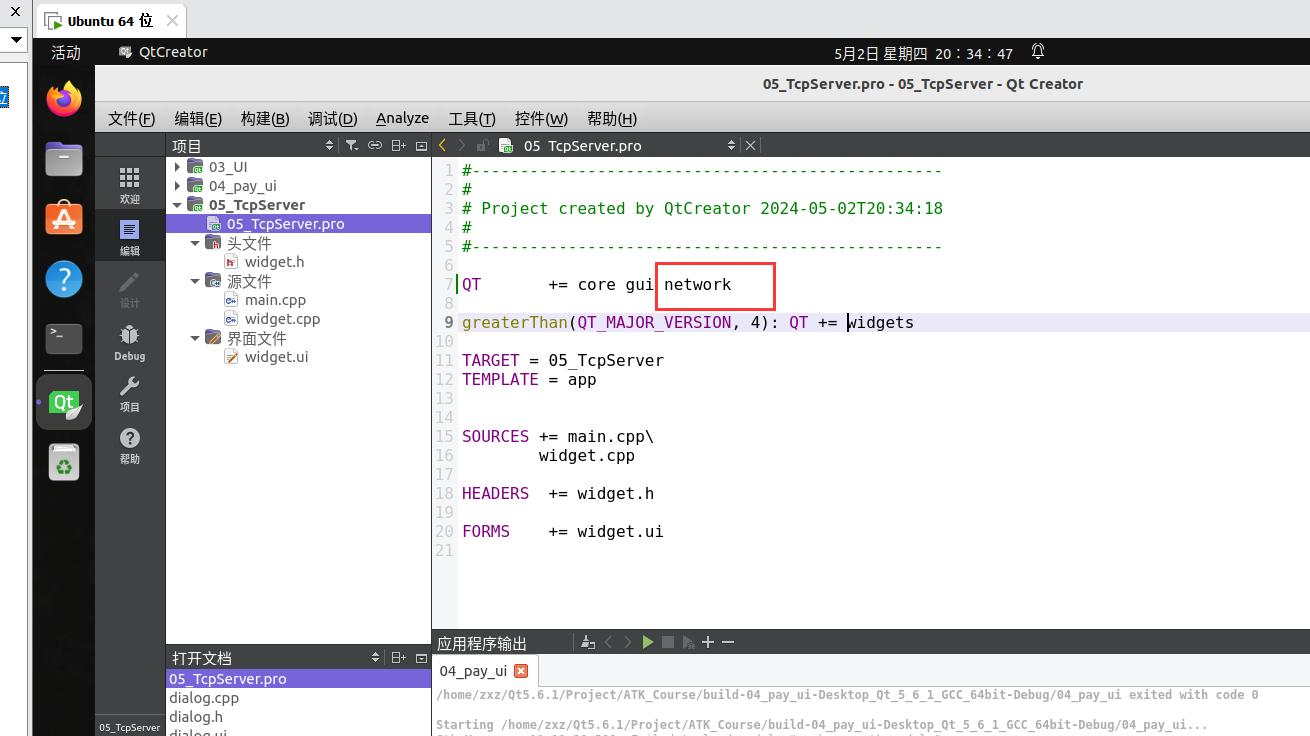The height and width of the screenshot is (736, 1310).
Task: Open dialog.cpp in 打开文档 panel
Action: point(203,697)
